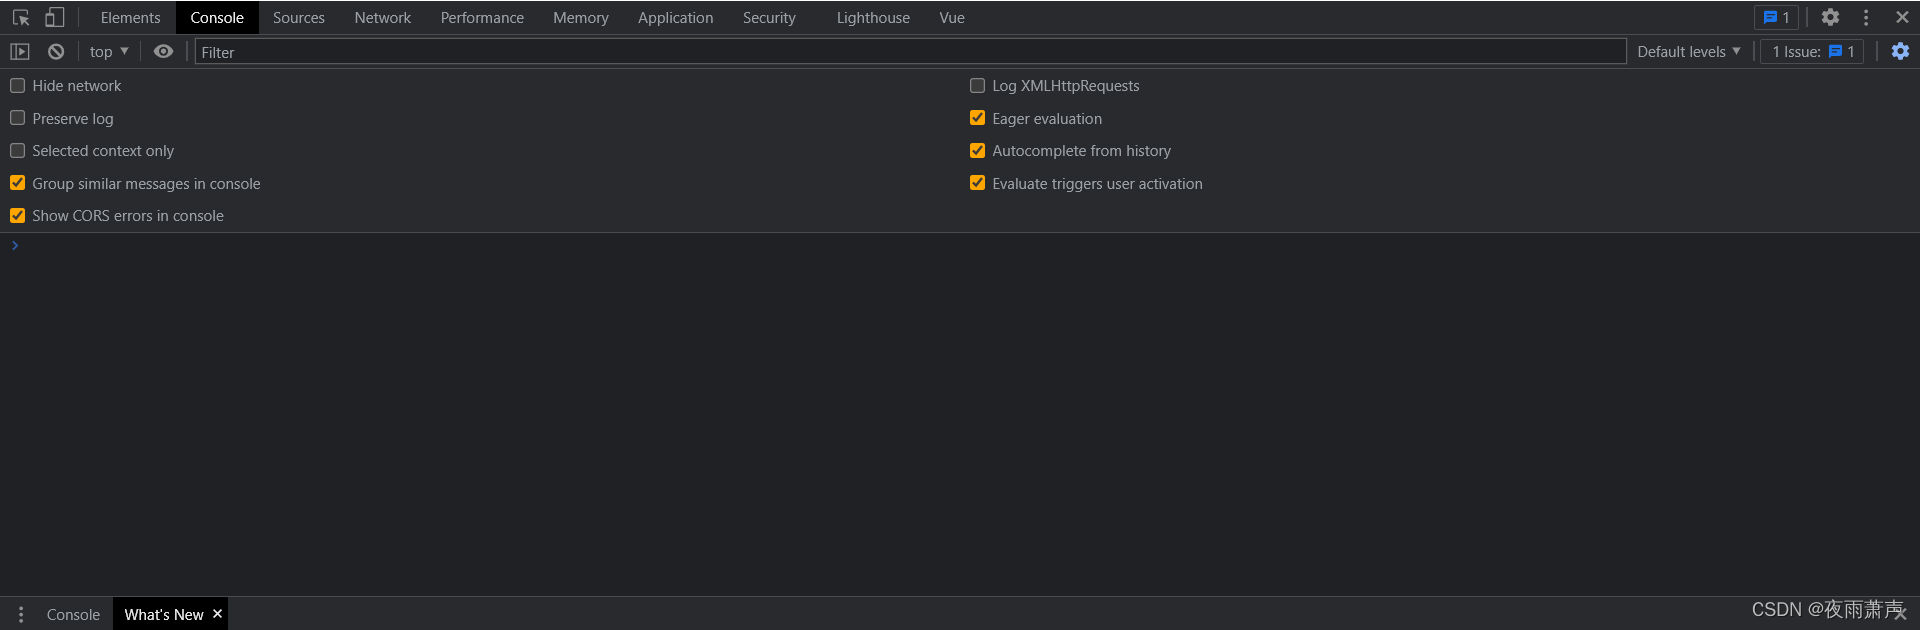This screenshot has height=630, width=1920.
Task: Uncheck Evaluate triggers user activation
Action: pyautogui.click(x=978, y=183)
